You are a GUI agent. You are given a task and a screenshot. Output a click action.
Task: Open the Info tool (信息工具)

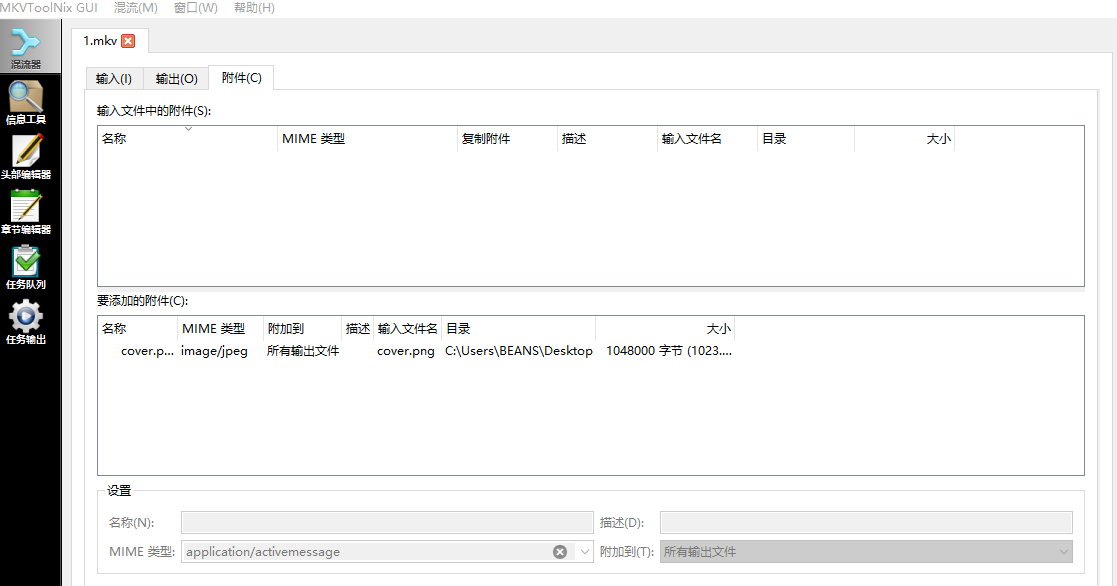(x=26, y=103)
